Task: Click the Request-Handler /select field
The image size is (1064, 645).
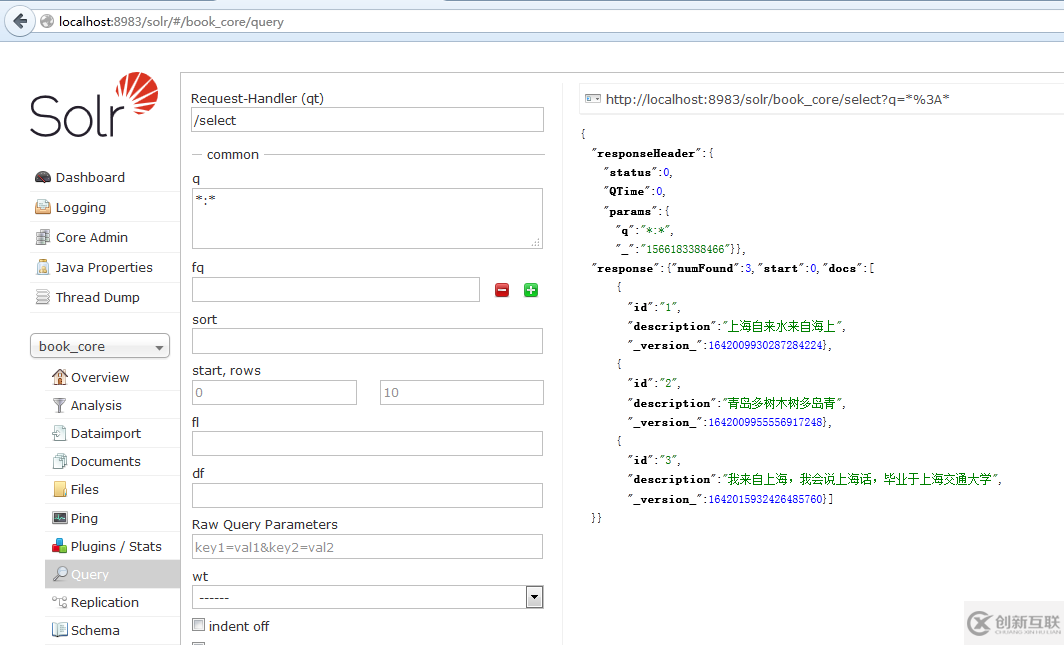Action: click(367, 120)
